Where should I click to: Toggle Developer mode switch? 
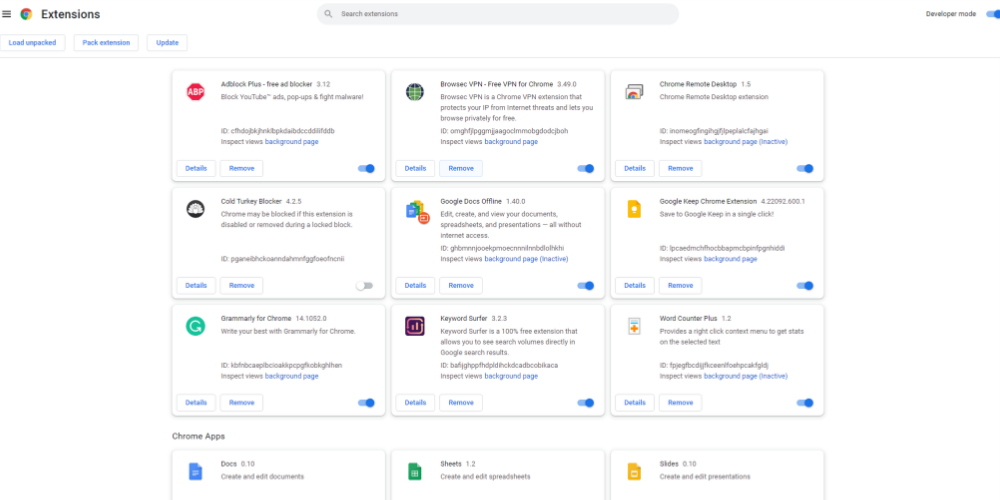[992, 14]
